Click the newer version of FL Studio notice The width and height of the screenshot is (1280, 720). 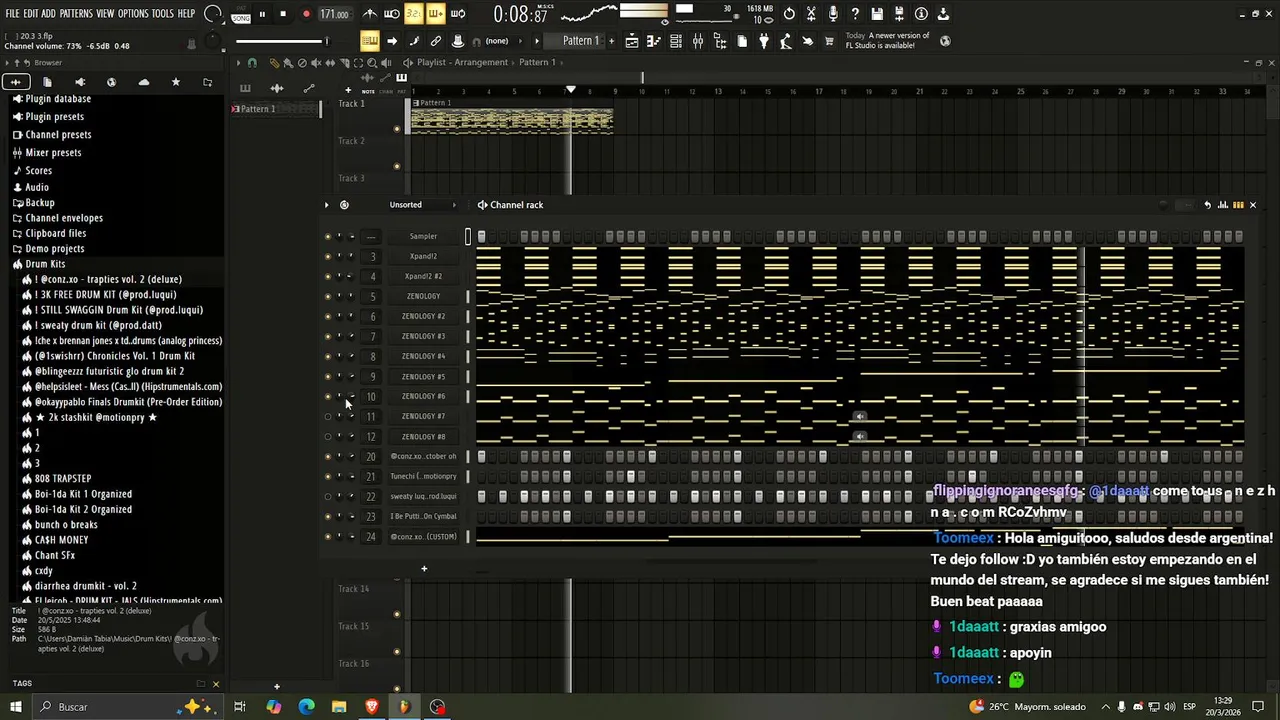(888, 41)
